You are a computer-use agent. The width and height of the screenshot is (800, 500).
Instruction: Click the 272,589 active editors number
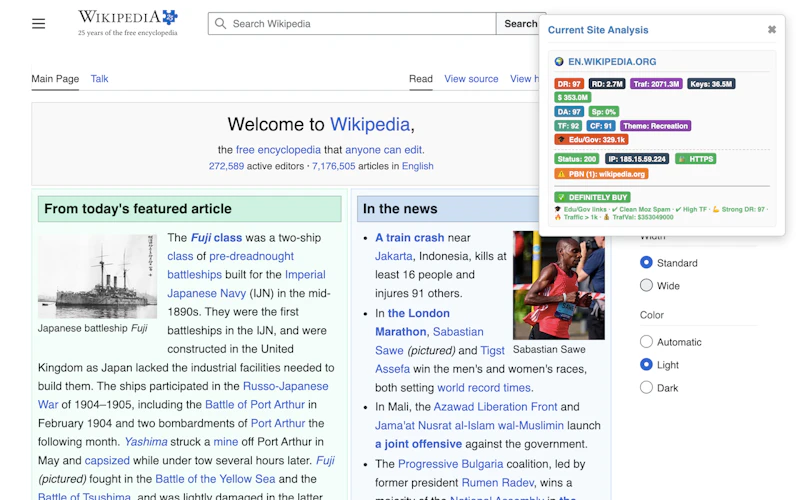coord(226,166)
